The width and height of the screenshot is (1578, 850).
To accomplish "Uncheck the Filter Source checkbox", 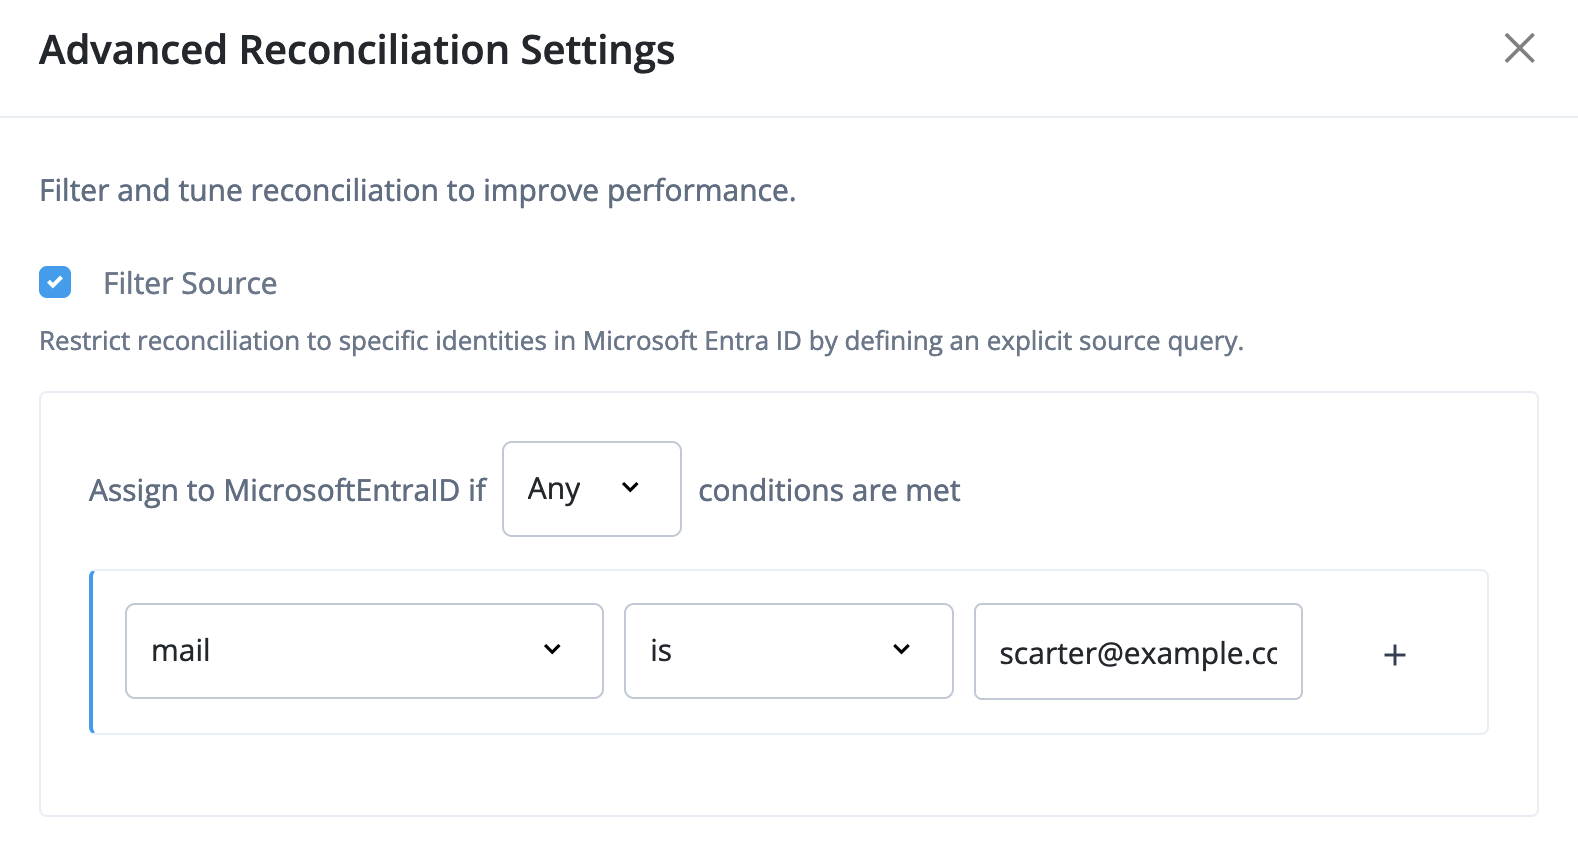I will click(x=55, y=283).
